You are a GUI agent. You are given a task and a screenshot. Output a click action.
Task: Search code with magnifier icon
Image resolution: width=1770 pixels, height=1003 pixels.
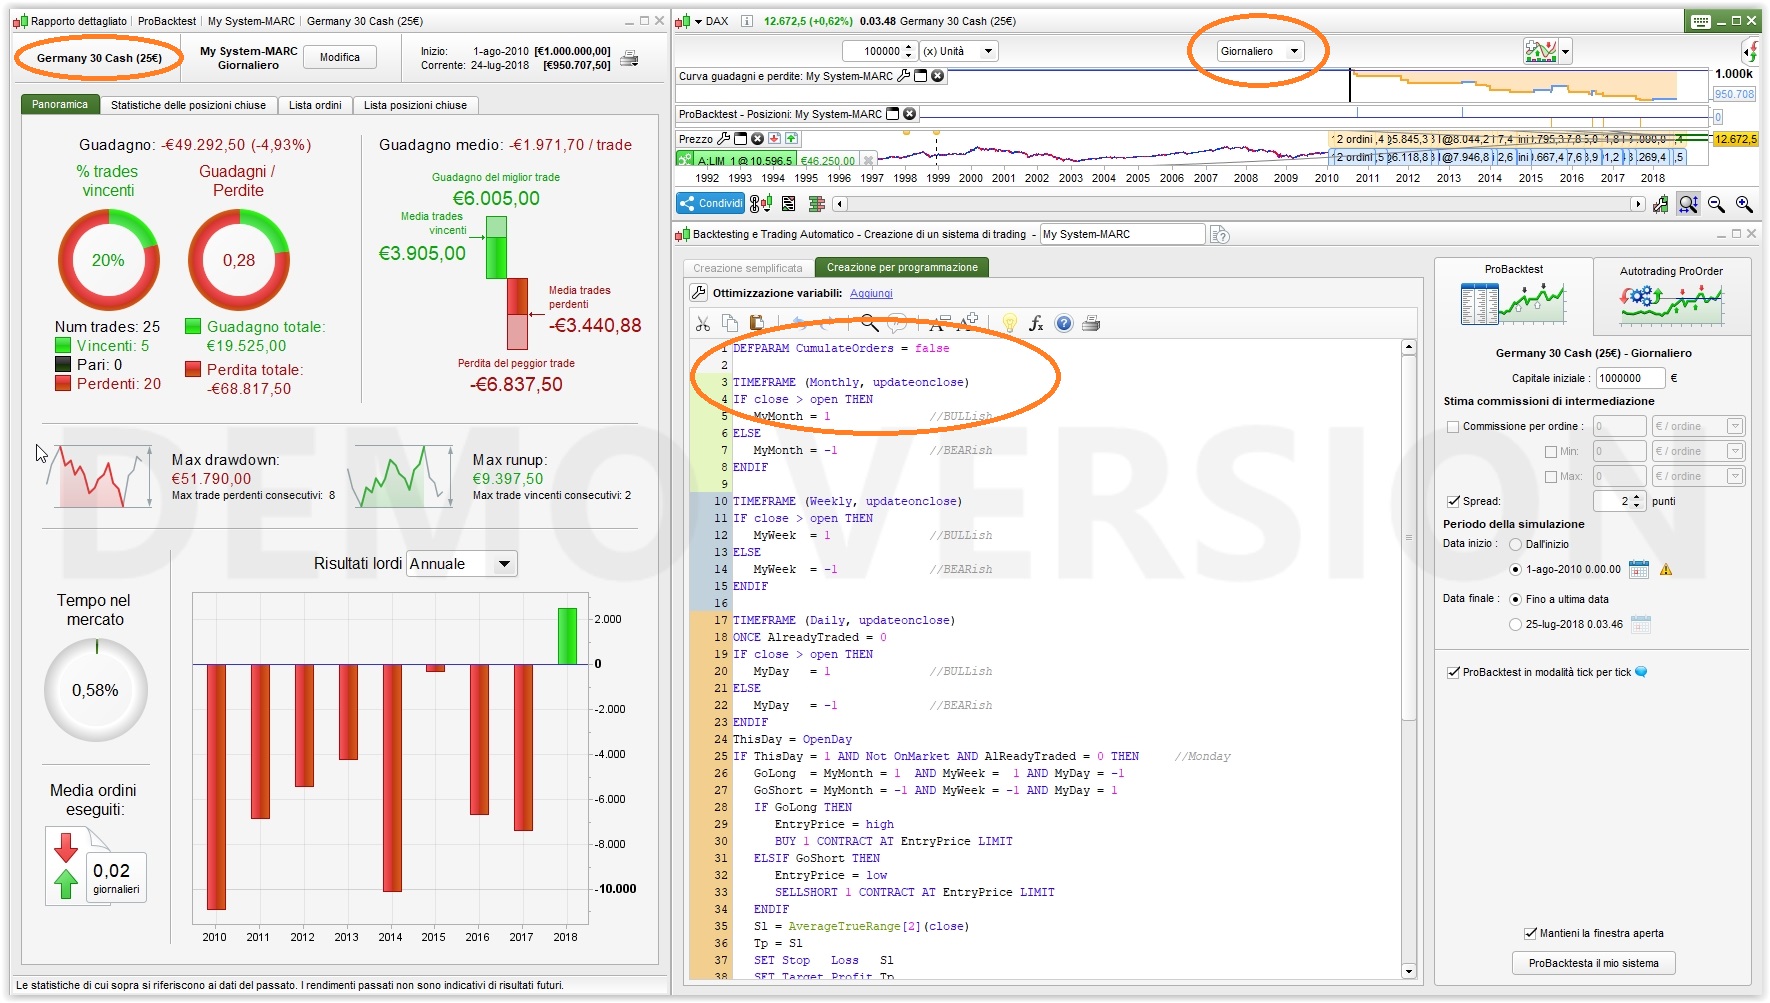[x=869, y=323]
